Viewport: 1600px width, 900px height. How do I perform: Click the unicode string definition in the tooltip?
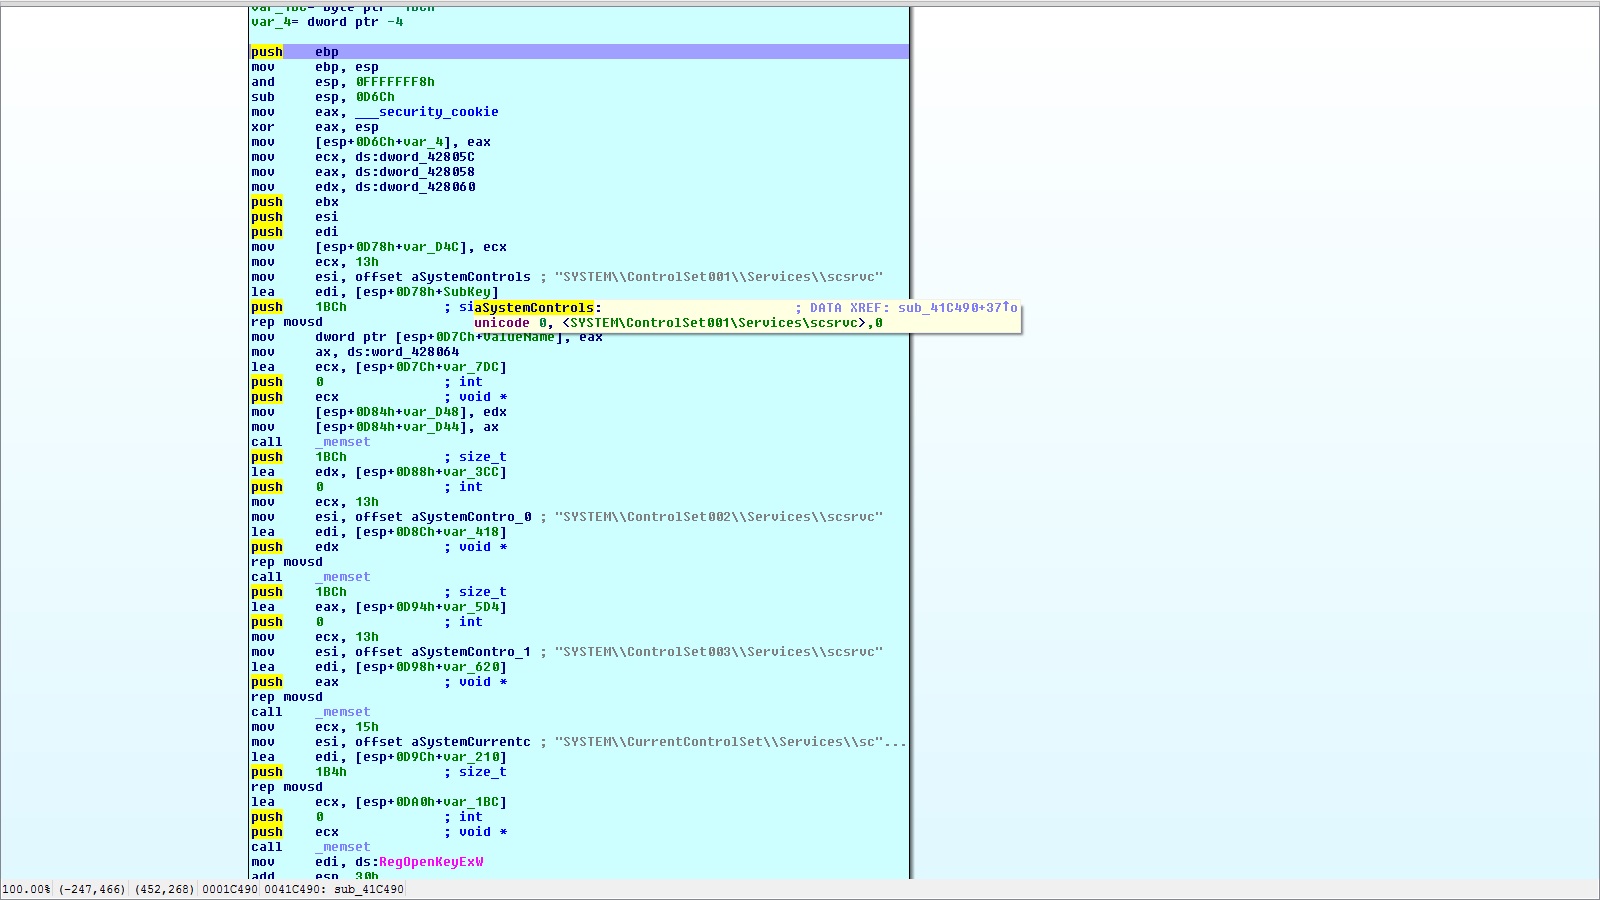click(x=678, y=323)
